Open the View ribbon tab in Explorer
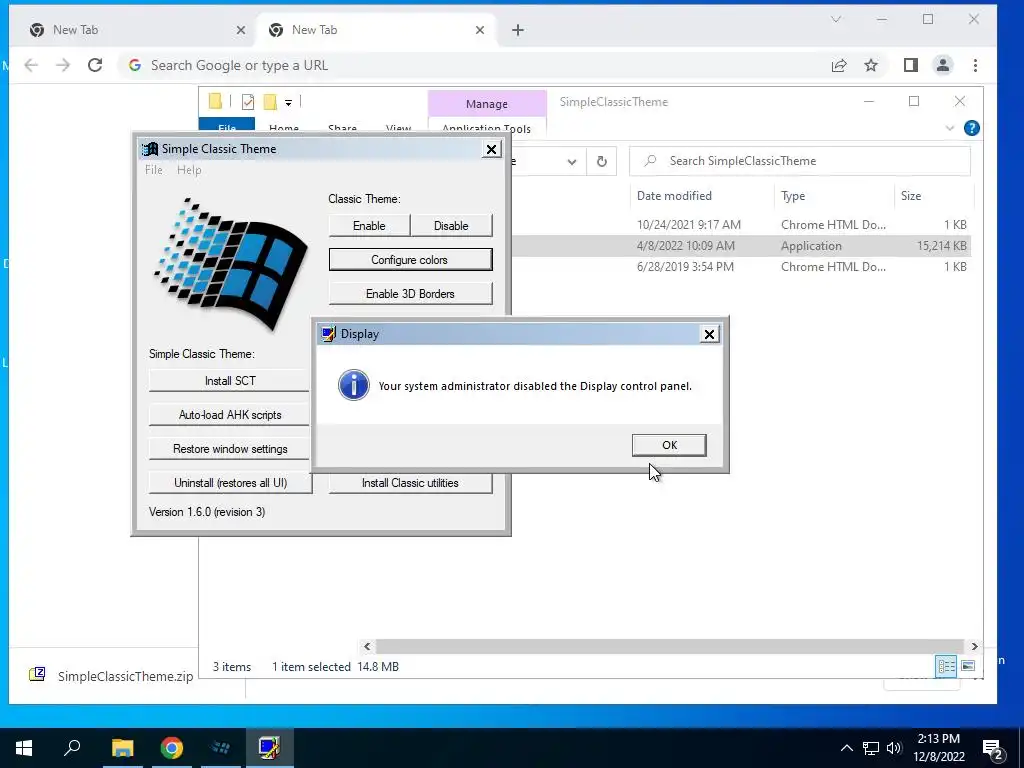This screenshot has width=1024, height=768. 398,128
